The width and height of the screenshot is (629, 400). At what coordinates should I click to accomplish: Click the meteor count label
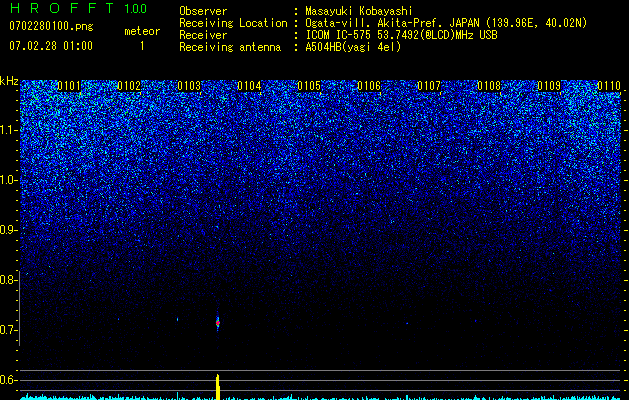(142, 31)
